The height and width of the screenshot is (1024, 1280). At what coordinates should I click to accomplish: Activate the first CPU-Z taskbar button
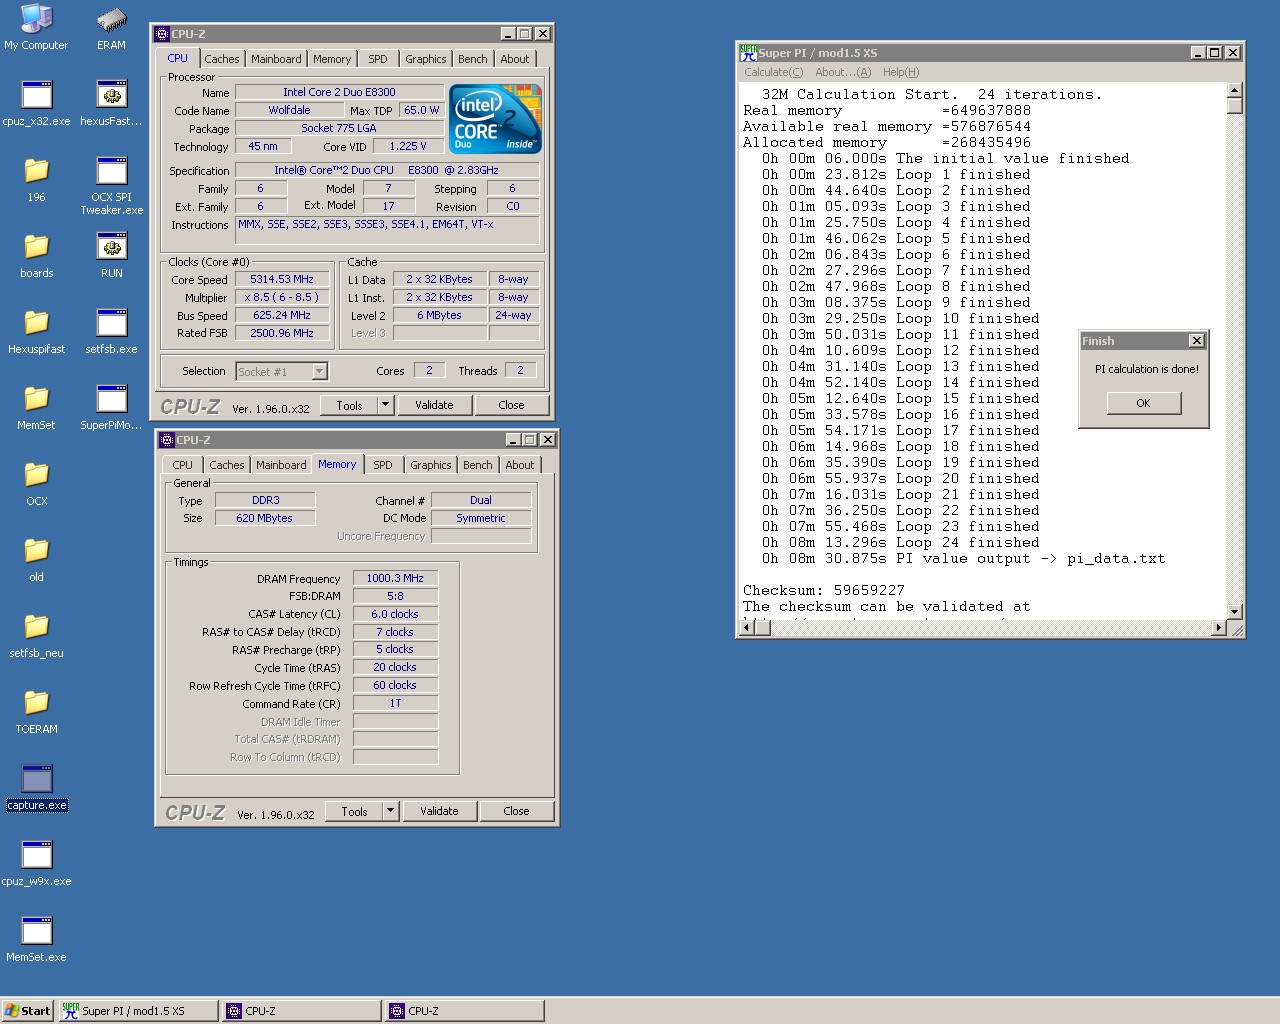click(302, 1011)
